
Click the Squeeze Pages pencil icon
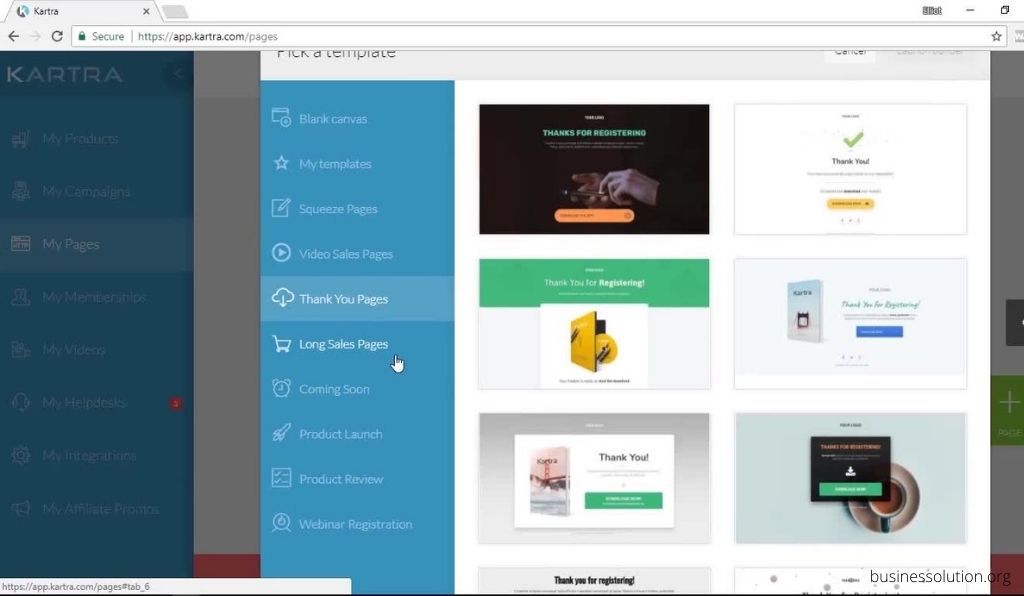point(281,208)
